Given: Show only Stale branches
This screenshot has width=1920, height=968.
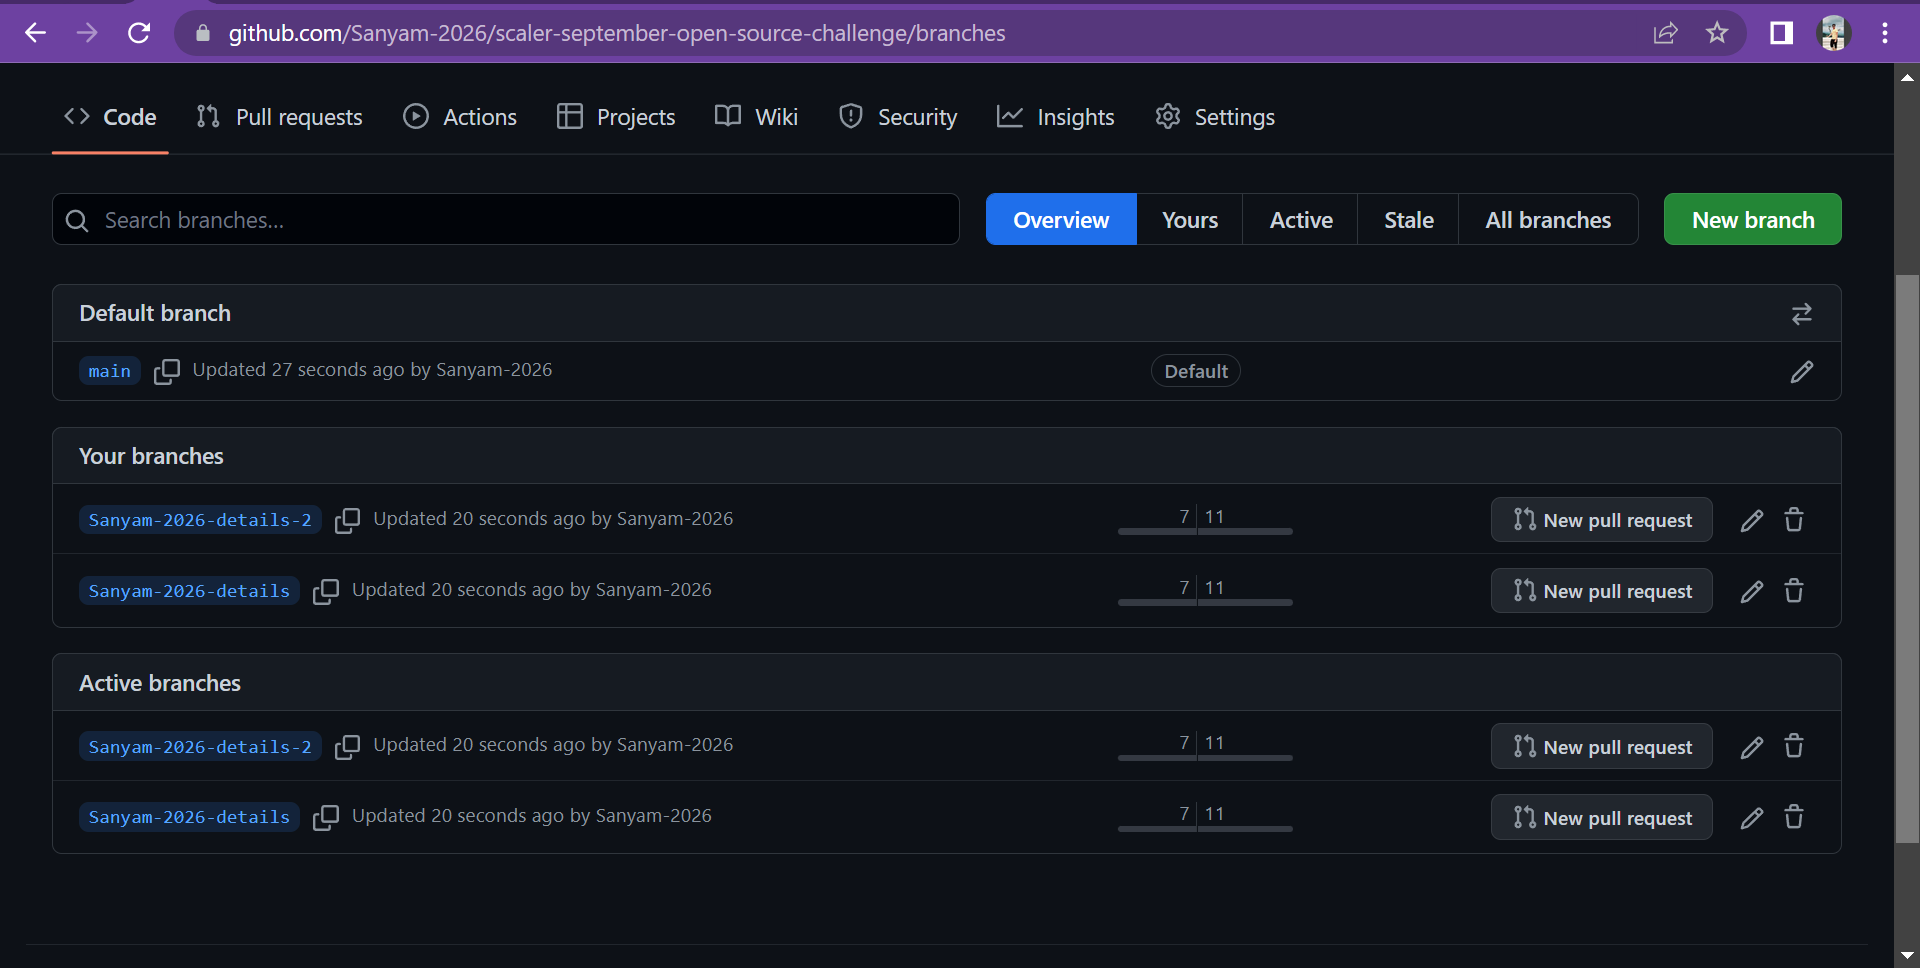Looking at the screenshot, I should (x=1407, y=219).
